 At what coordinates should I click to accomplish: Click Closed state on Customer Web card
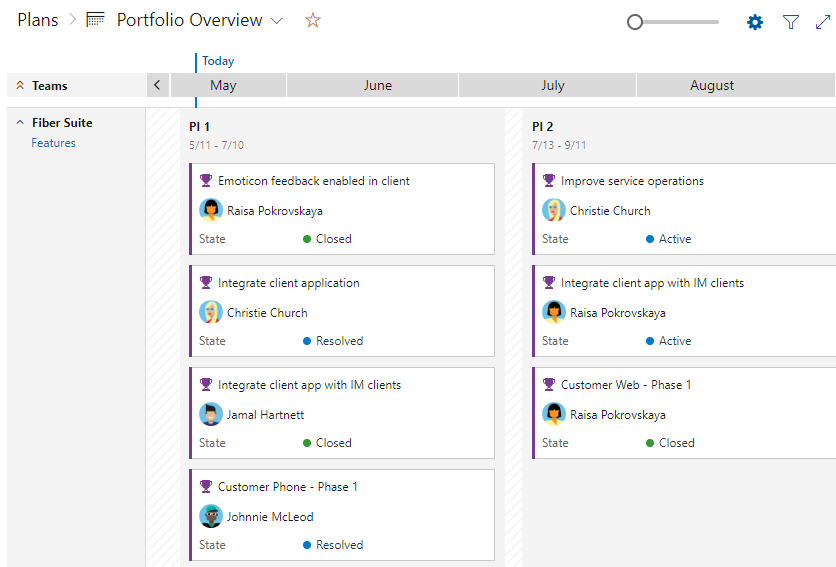(670, 443)
